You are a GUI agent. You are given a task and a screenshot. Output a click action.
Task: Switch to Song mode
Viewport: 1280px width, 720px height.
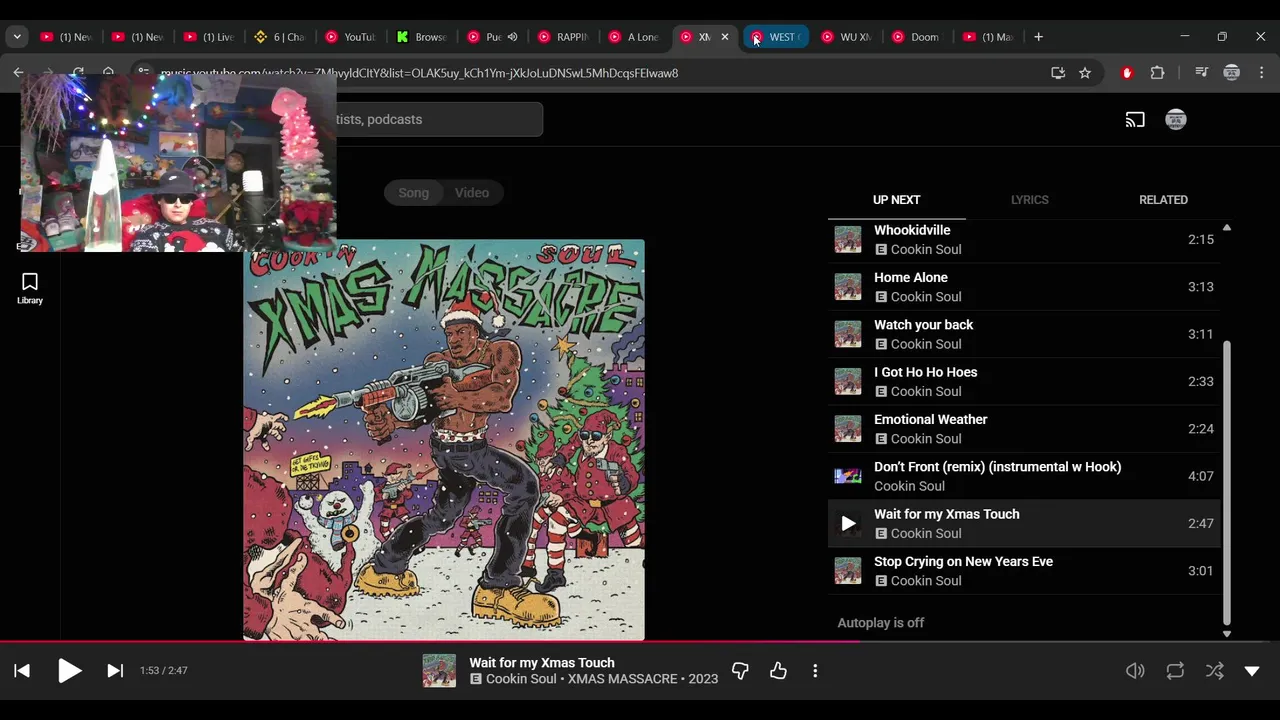click(413, 193)
